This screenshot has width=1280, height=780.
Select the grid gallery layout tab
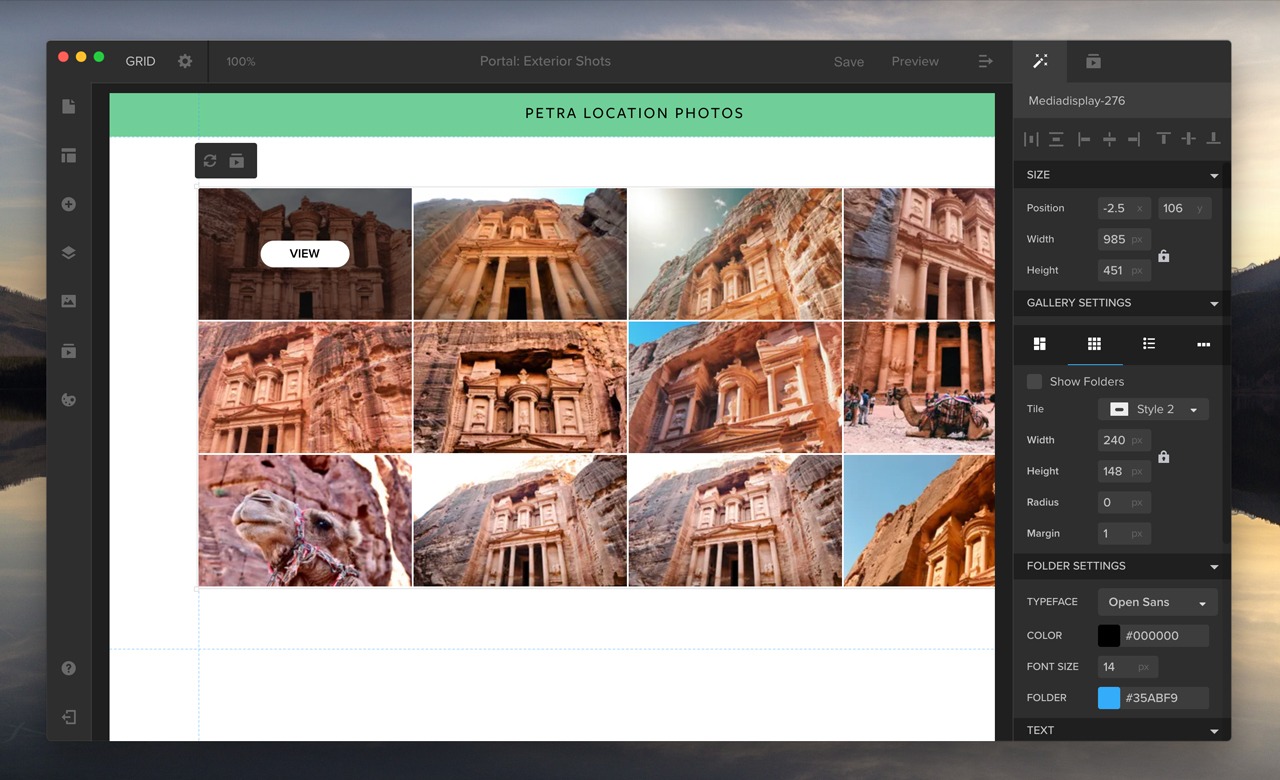1094,344
